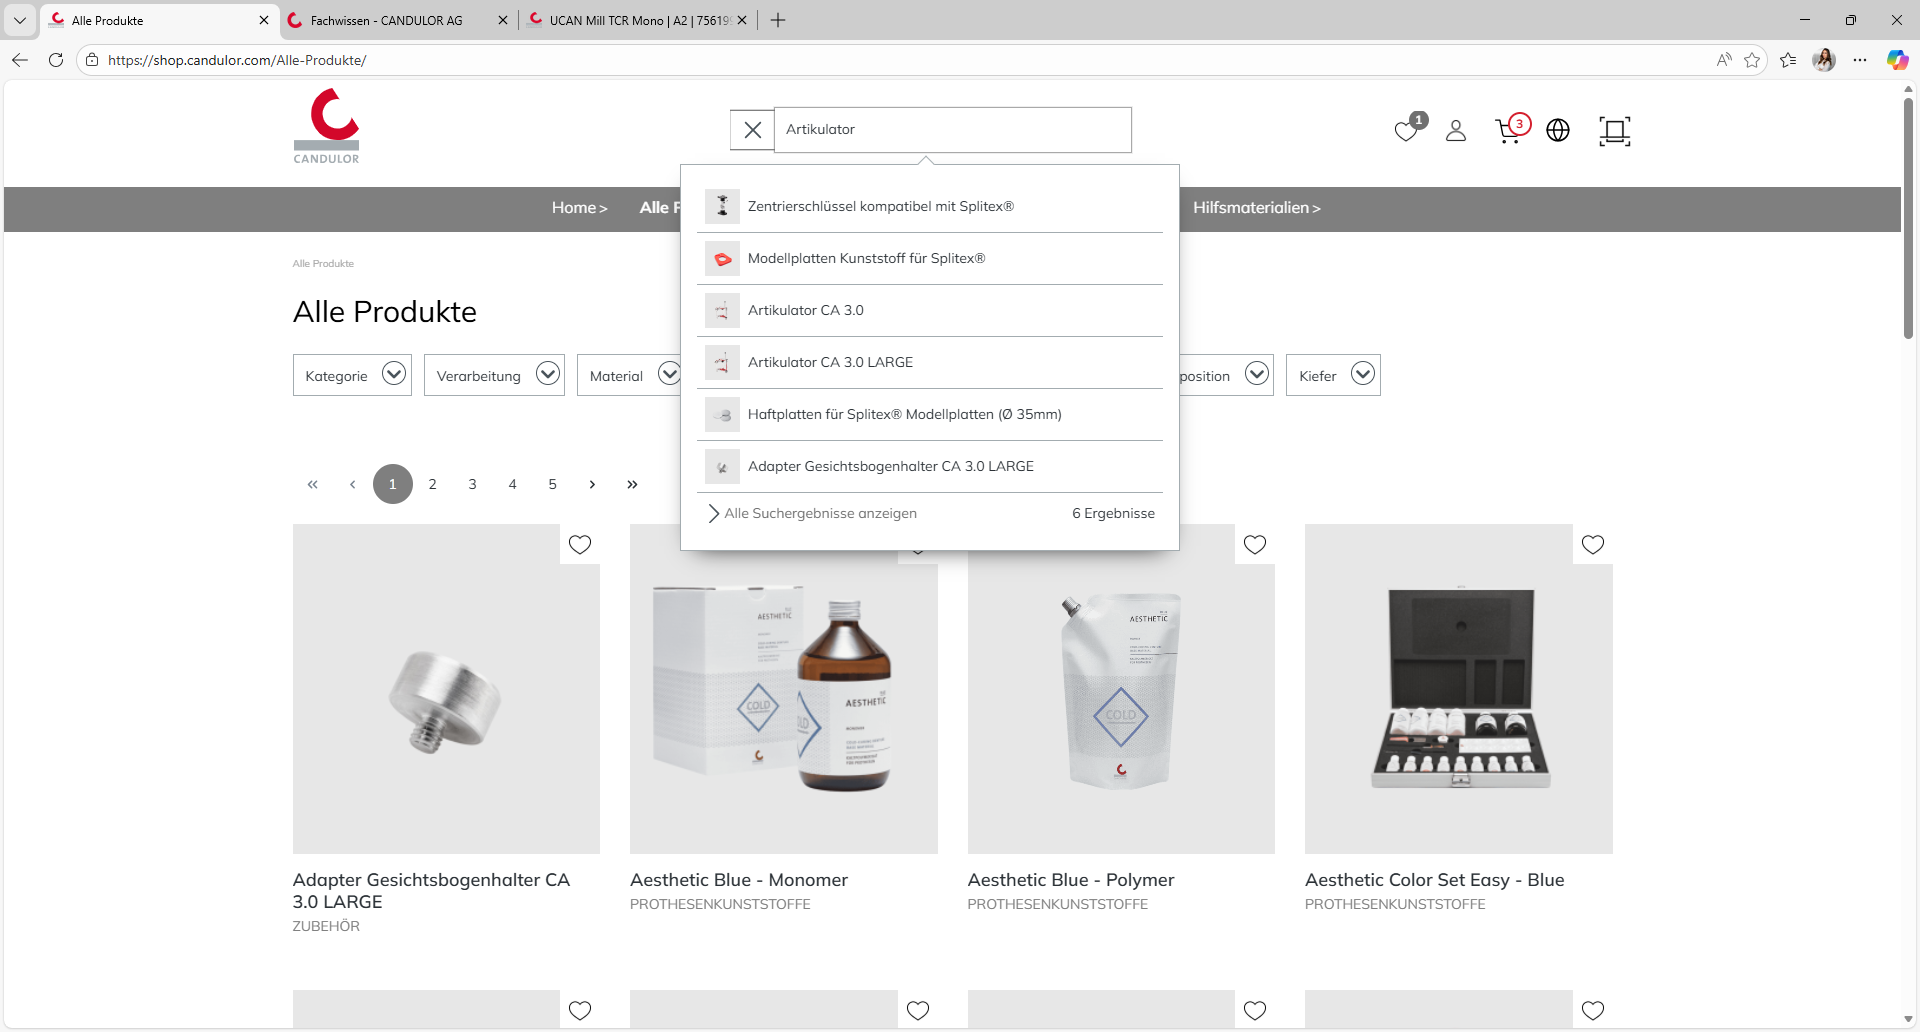
Task: Clear search with the X button
Action: click(753, 130)
